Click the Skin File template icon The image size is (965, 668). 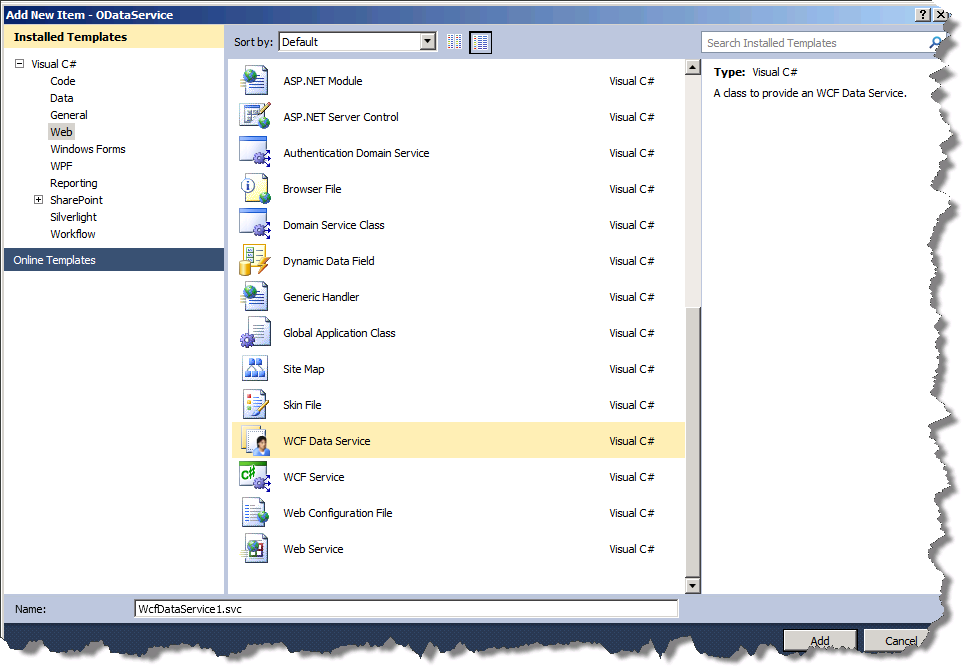[255, 404]
